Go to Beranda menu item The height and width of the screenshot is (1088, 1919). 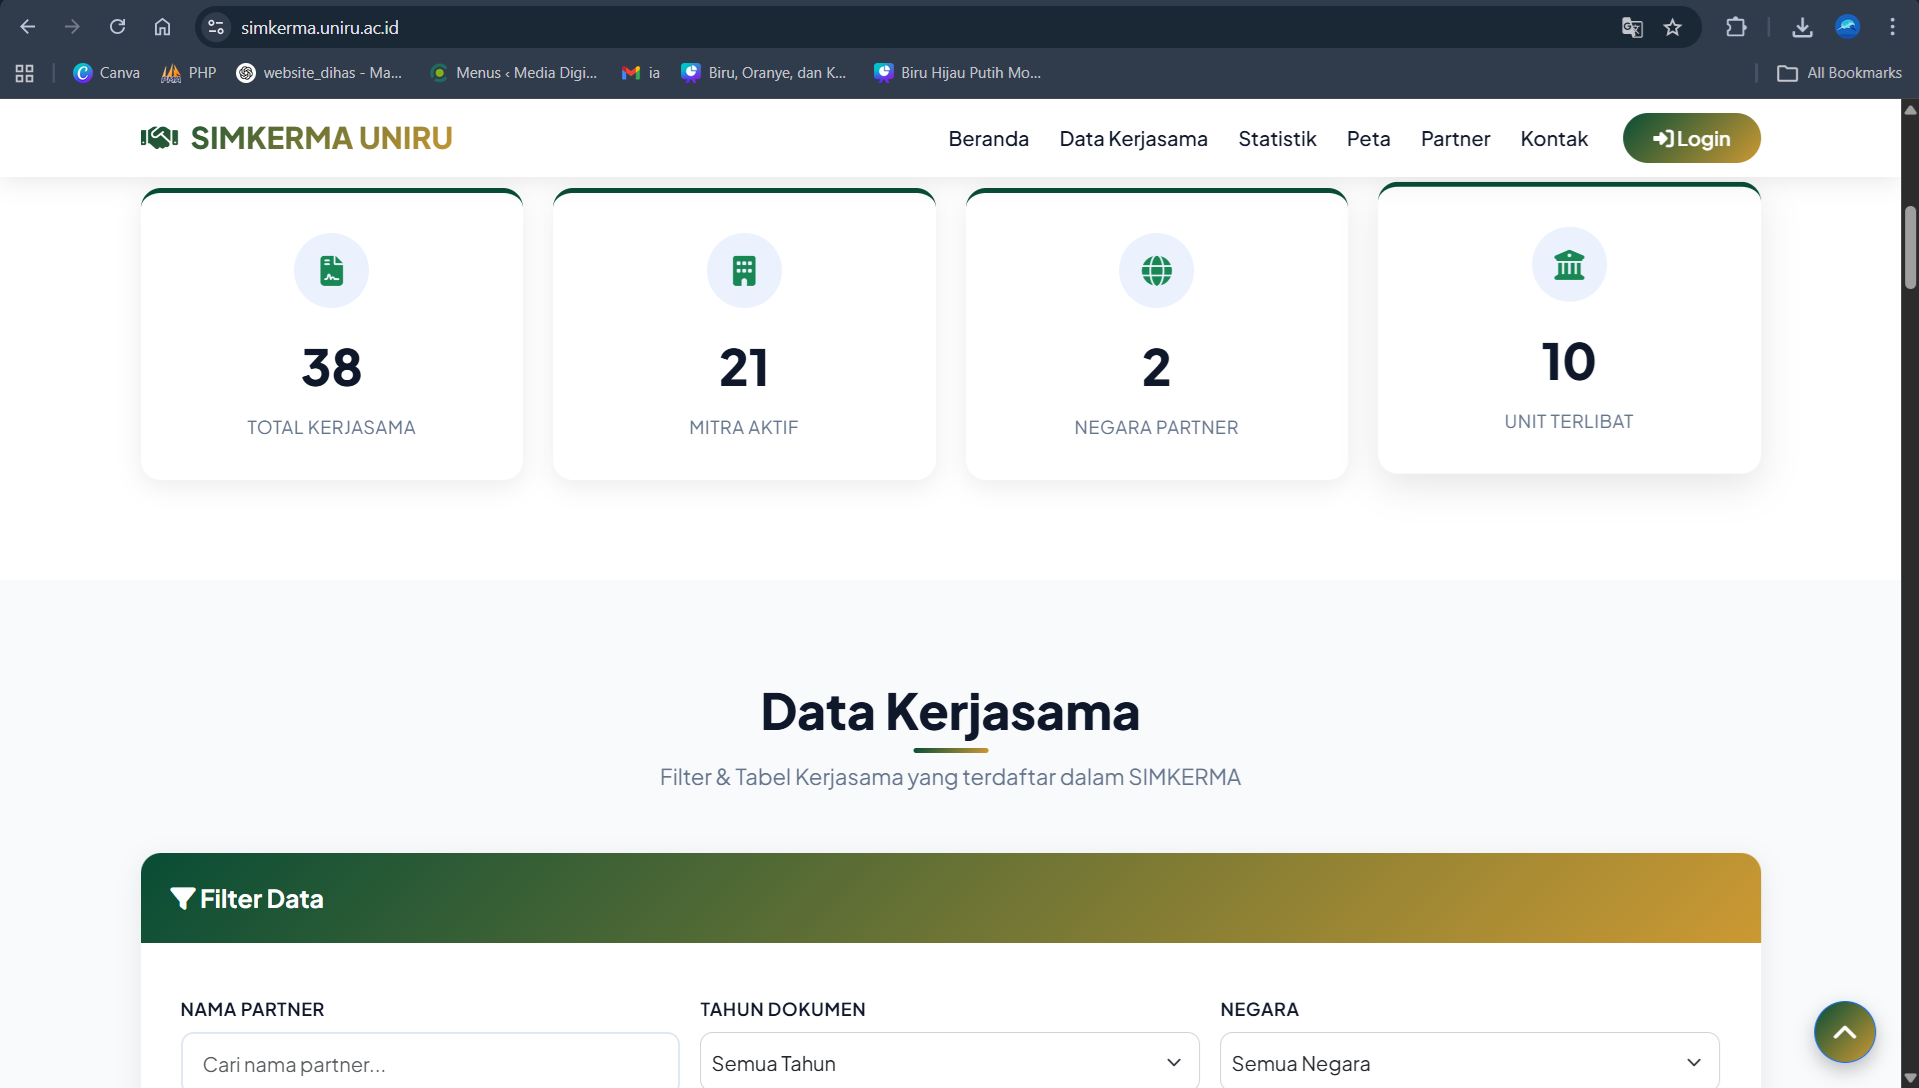[988, 139]
